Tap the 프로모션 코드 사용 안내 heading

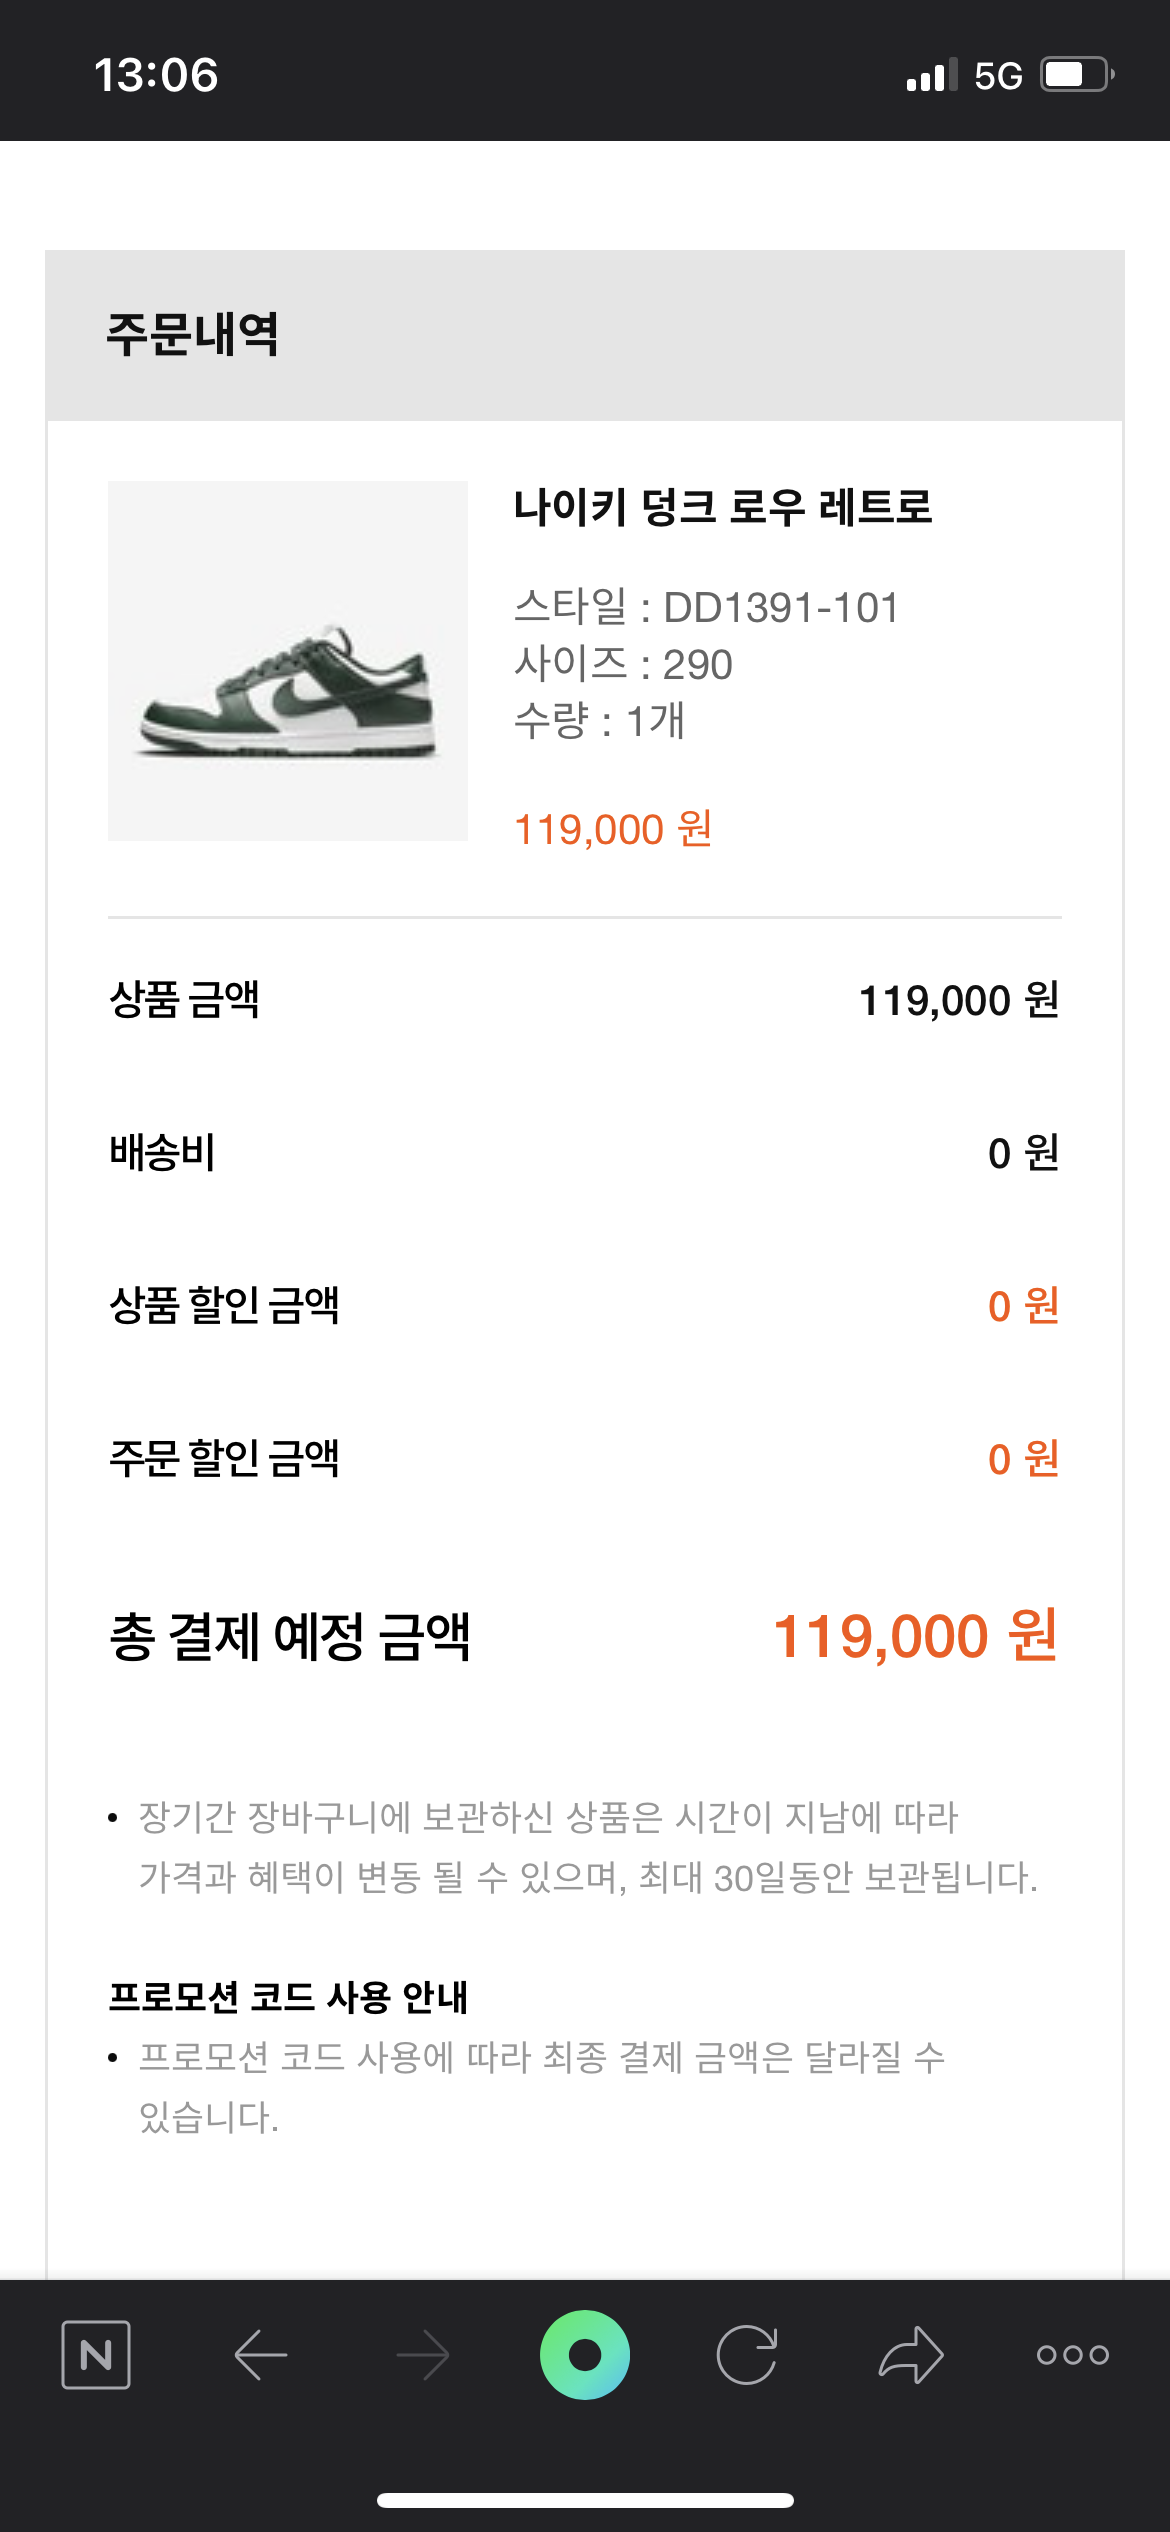pos(289,1997)
